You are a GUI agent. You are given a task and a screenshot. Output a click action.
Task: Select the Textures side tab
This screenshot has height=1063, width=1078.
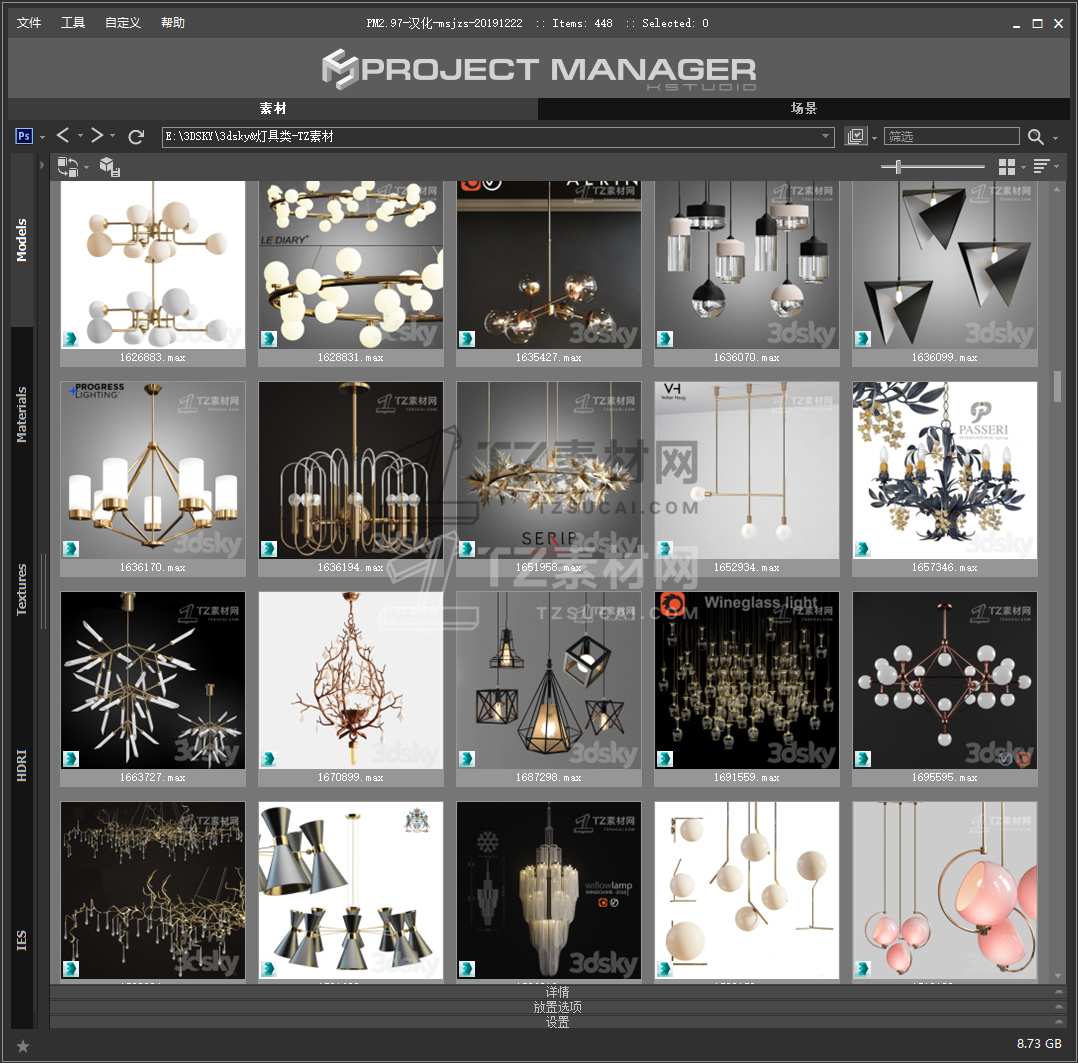click(22, 589)
